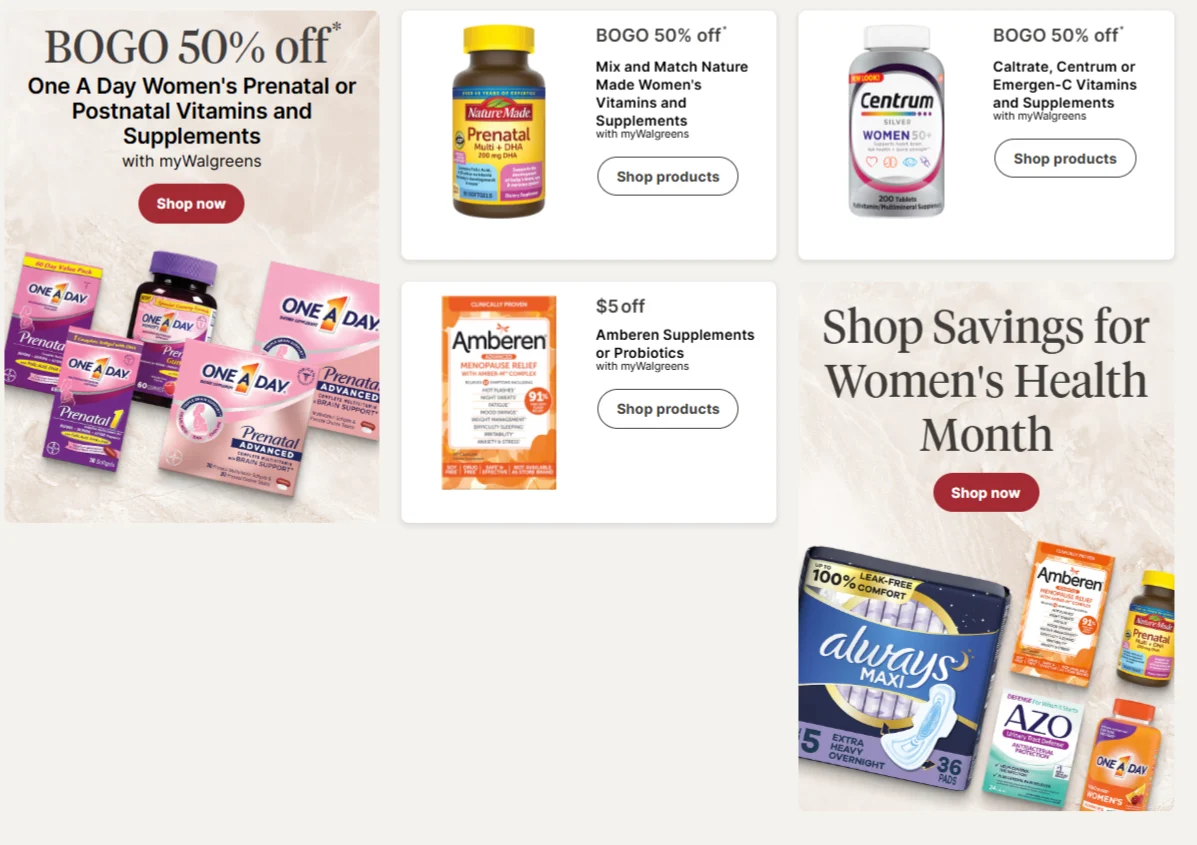The image size is (1197, 845).
Task: Open Shop products for Amberen Supplements
Action: pyautogui.click(x=667, y=409)
